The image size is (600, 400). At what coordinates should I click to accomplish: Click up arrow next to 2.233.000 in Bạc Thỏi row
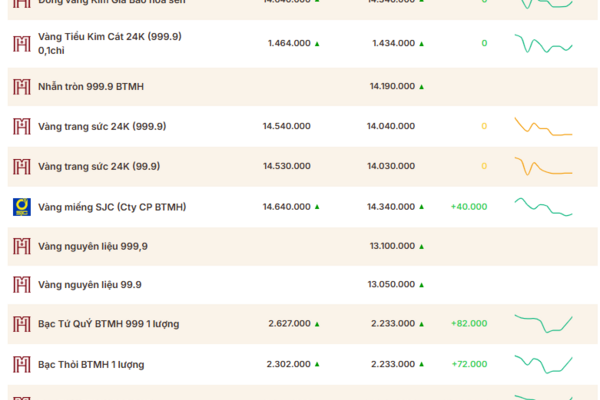421,364
